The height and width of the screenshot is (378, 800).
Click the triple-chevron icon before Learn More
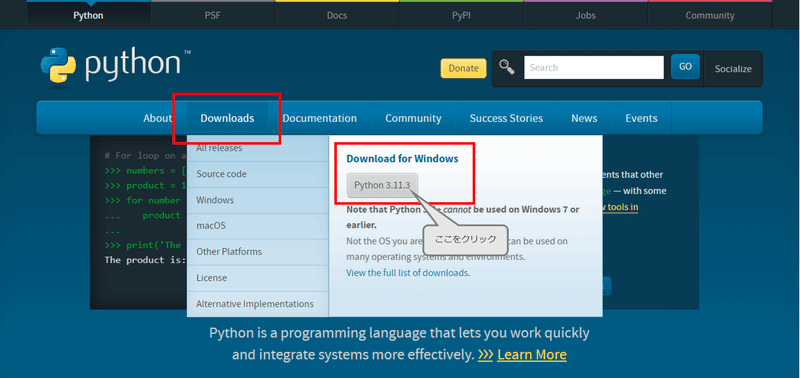[x=485, y=355]
